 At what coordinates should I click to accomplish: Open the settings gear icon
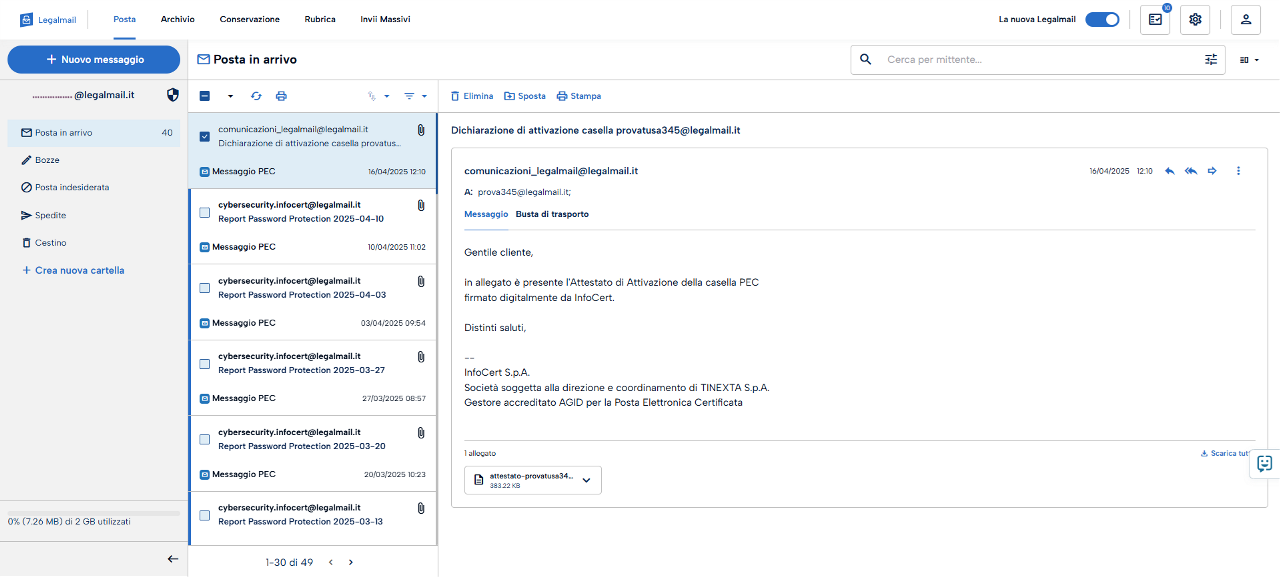(1194, 19)
